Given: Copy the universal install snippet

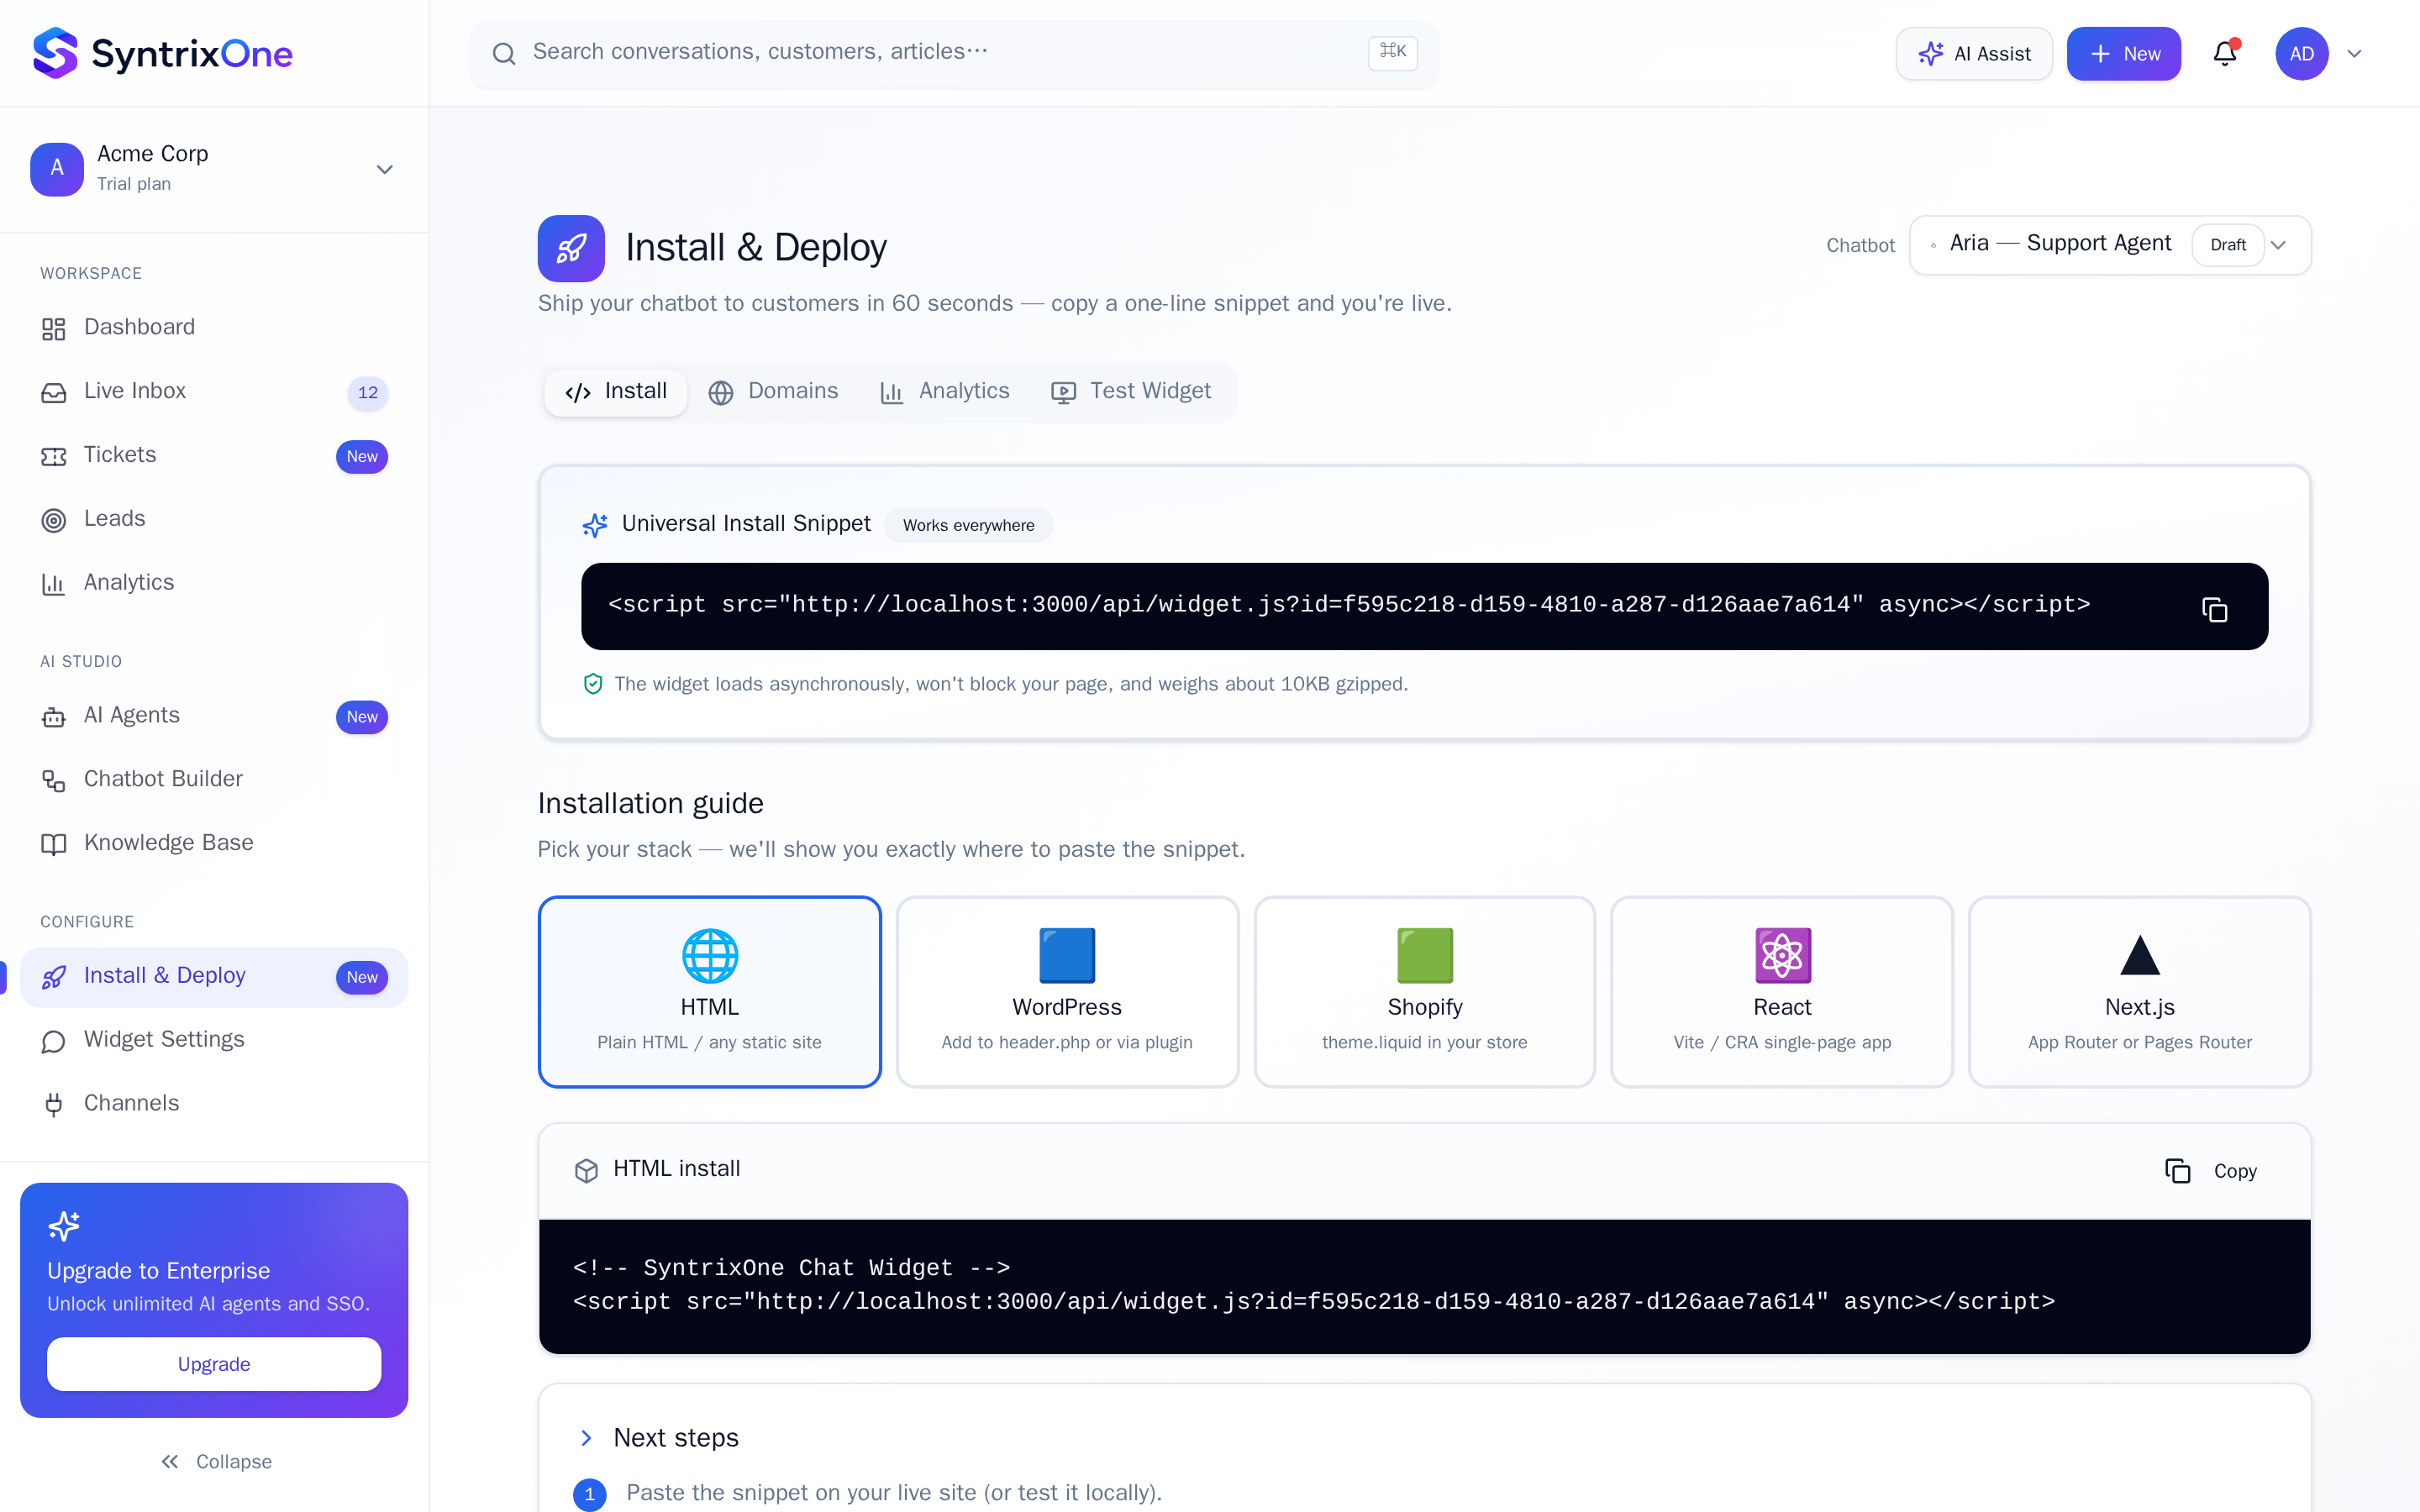Looking at the screenshot, I should coord(2214,609).
